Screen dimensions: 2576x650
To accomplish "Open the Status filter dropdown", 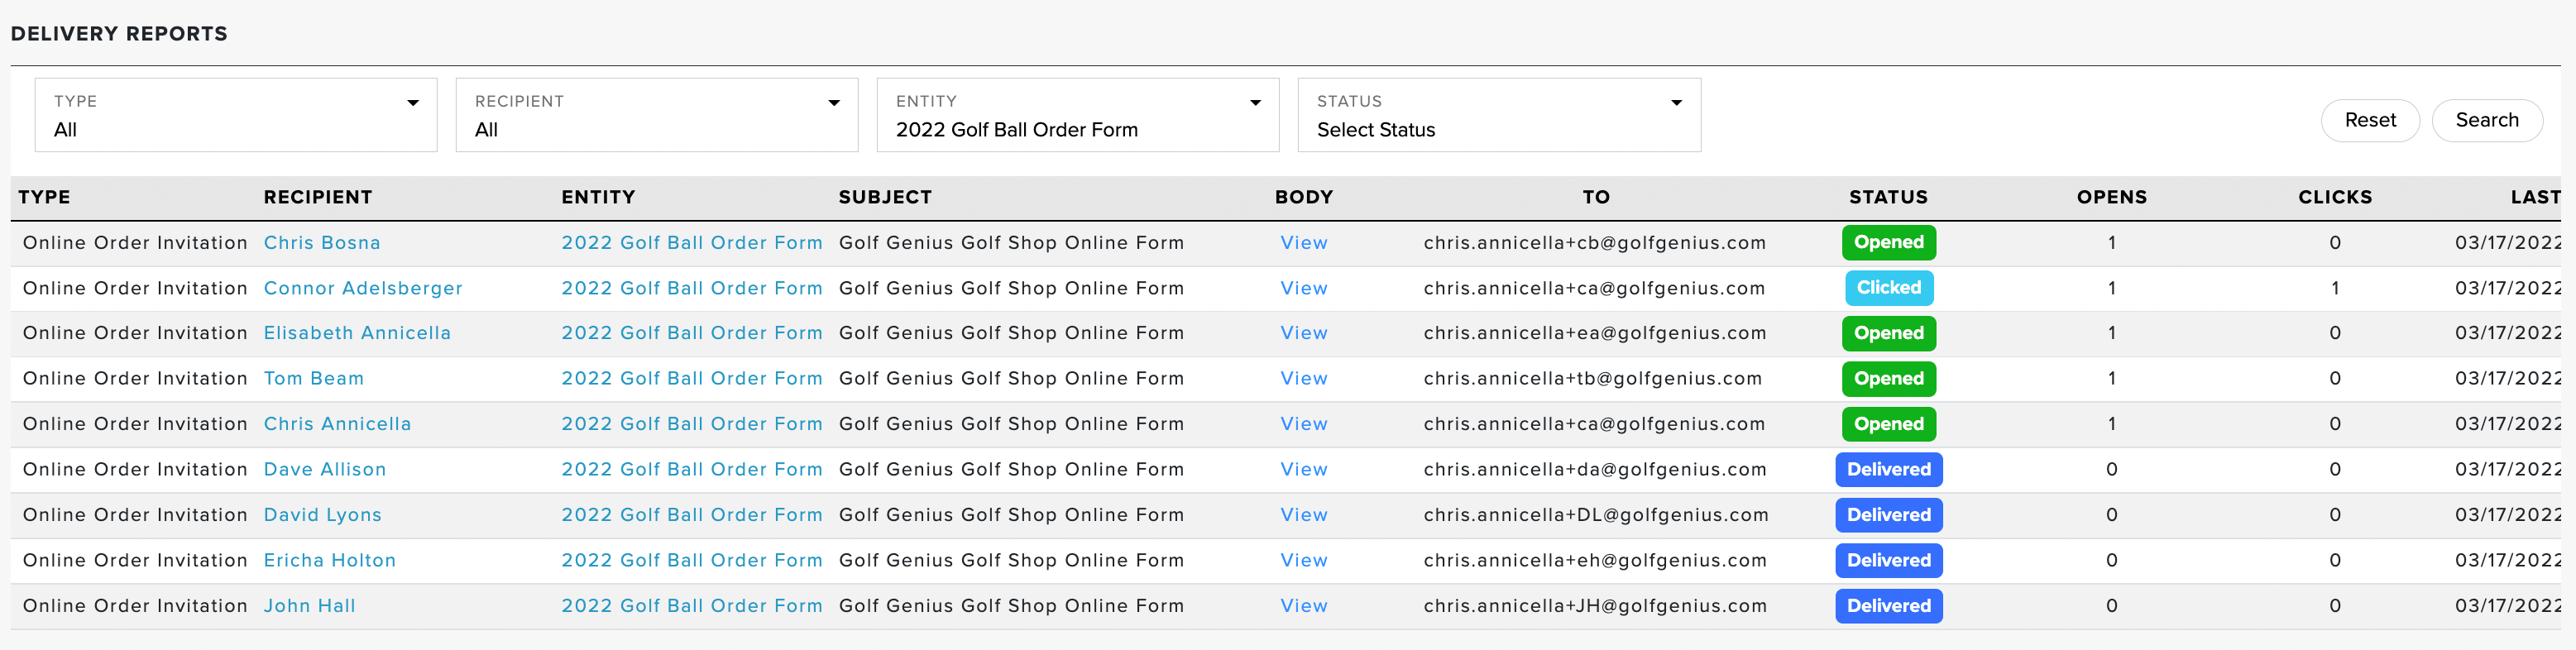I will (x=1499, y=115).
